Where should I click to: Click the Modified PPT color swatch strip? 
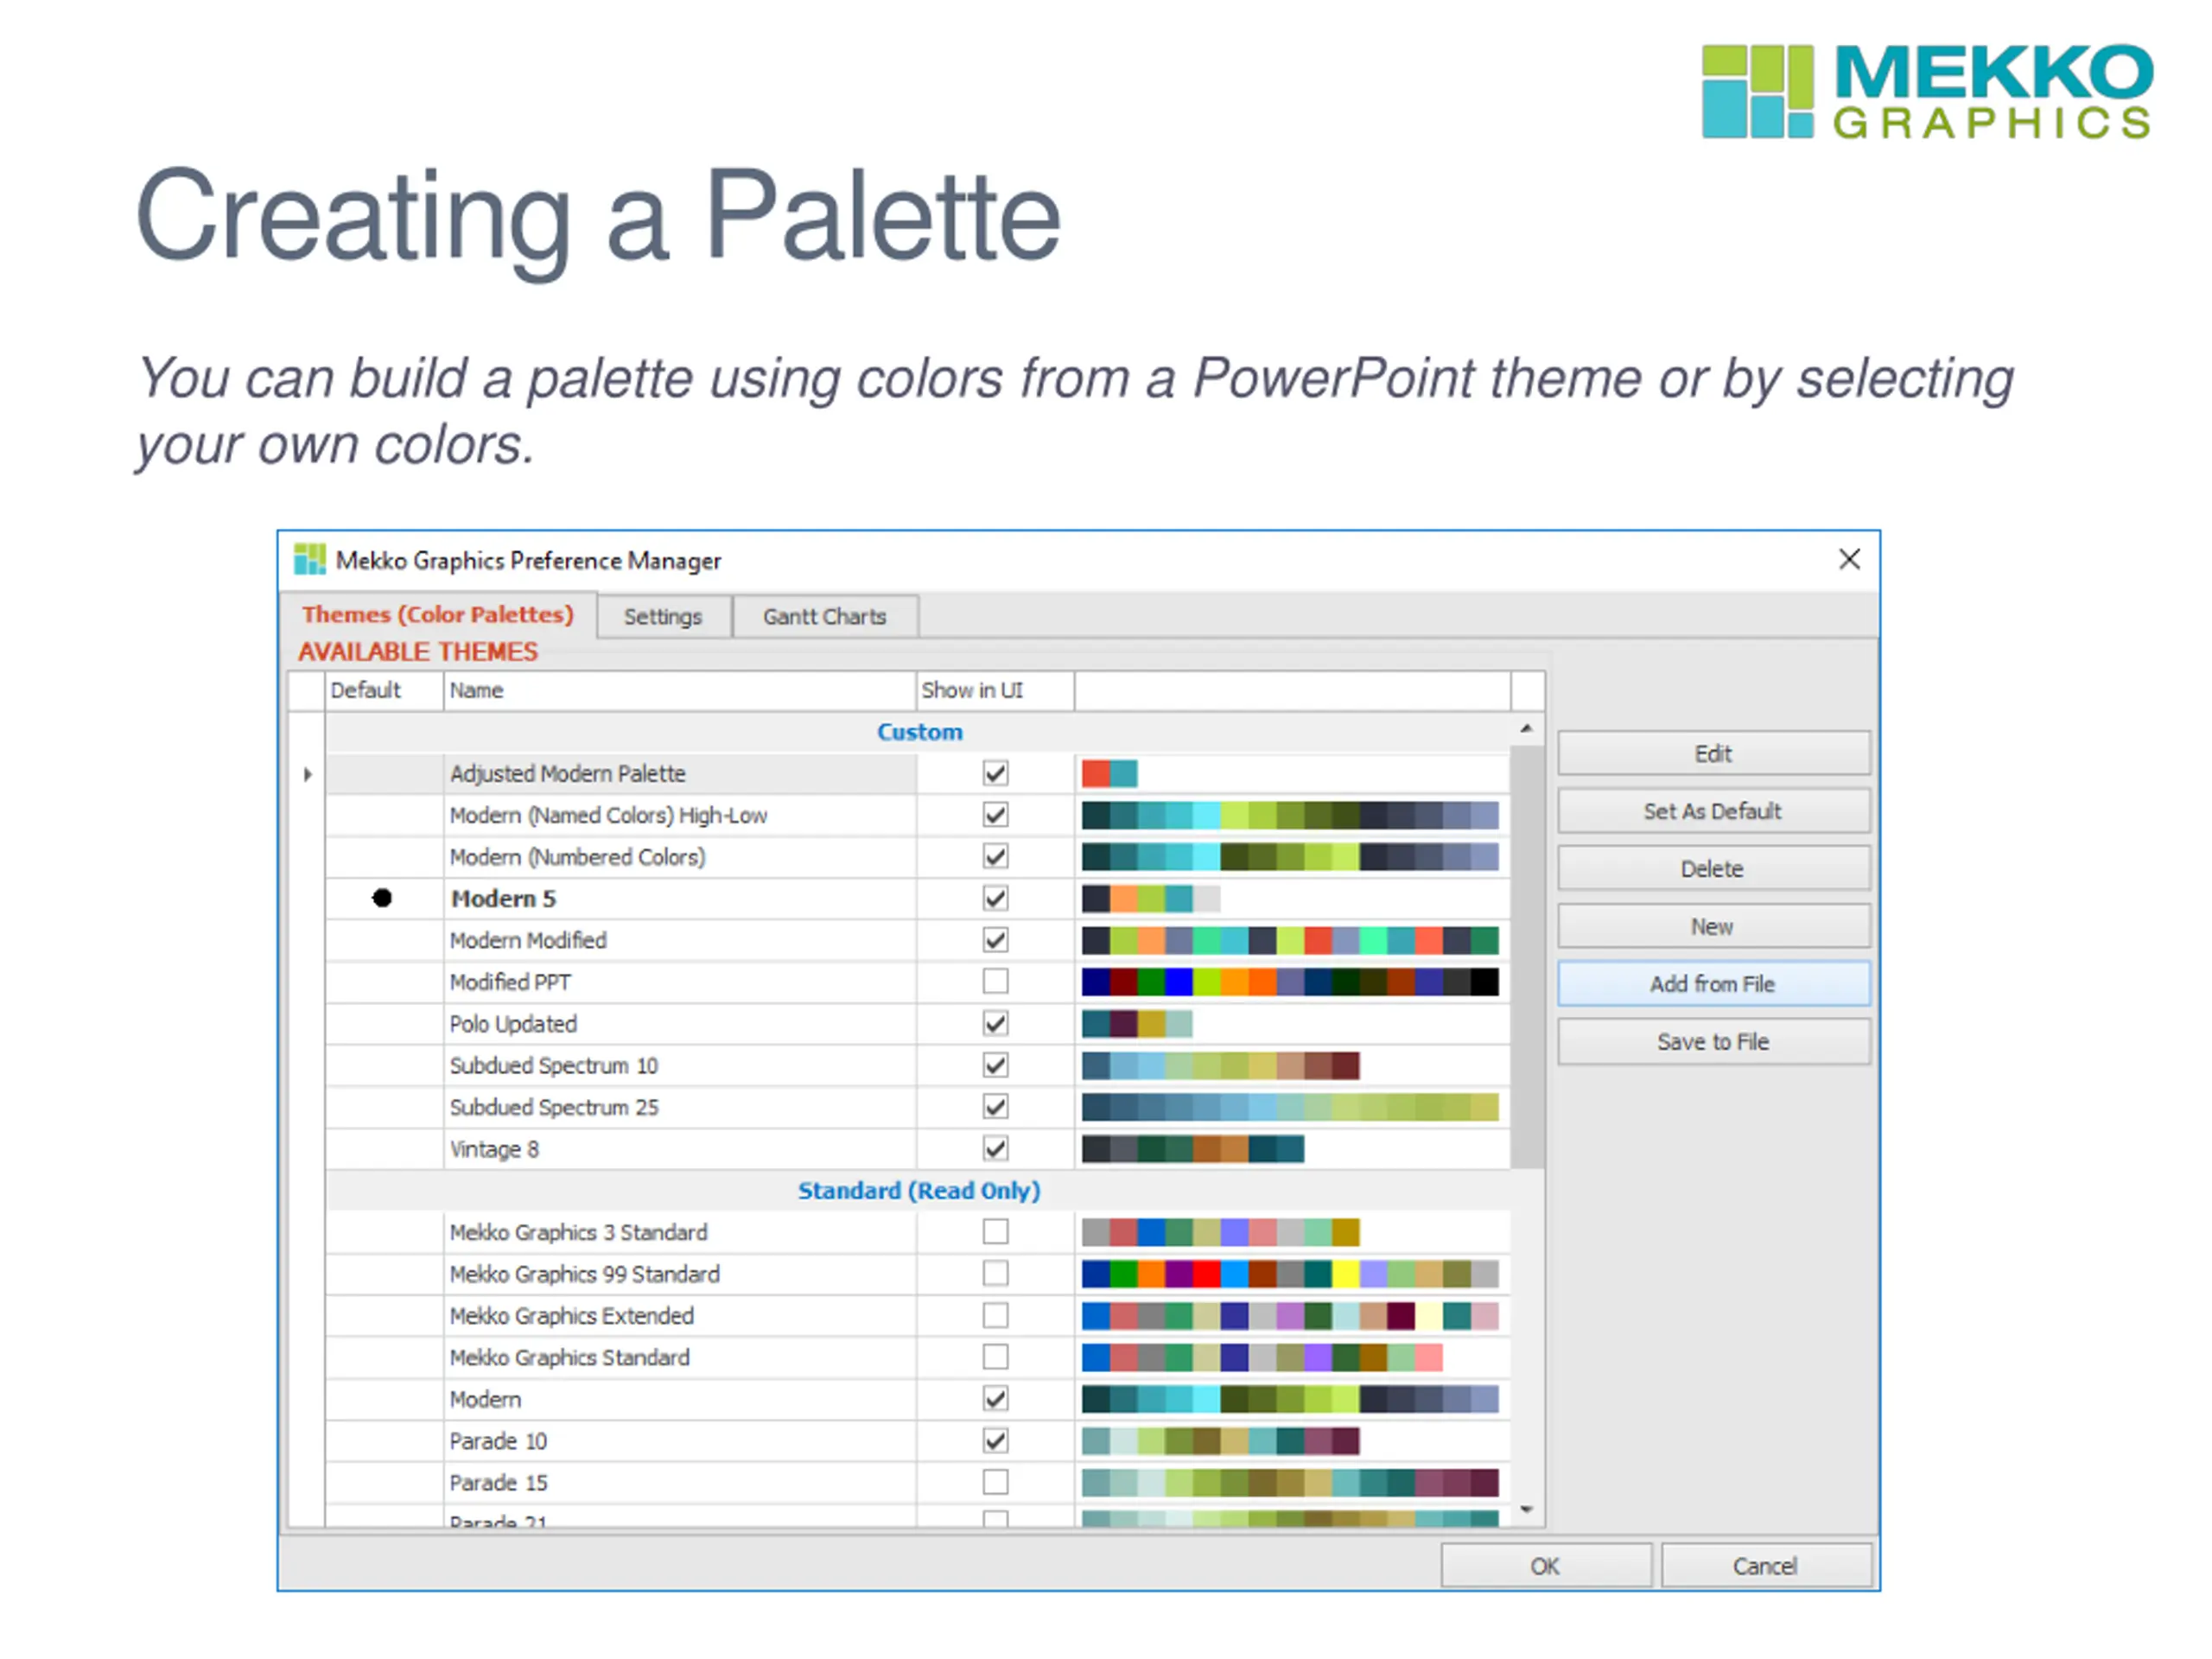[1290, 982]
